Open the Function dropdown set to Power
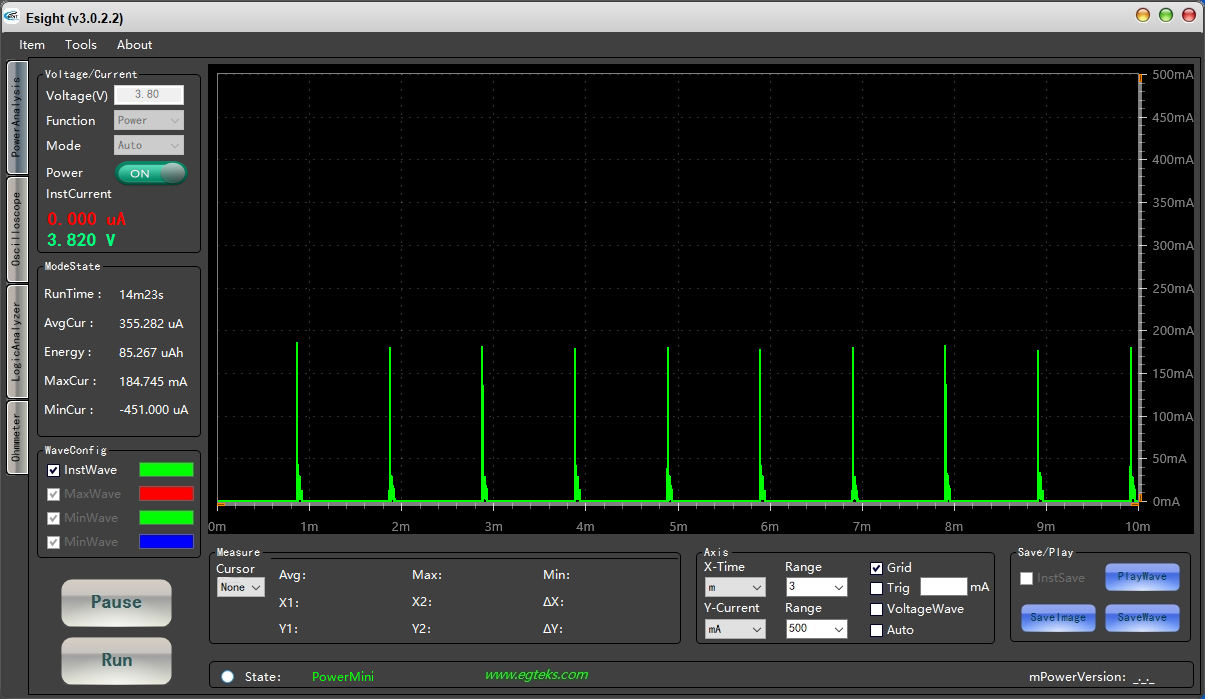This screenshot has height=699, width=1205. [x=149, y=120]
